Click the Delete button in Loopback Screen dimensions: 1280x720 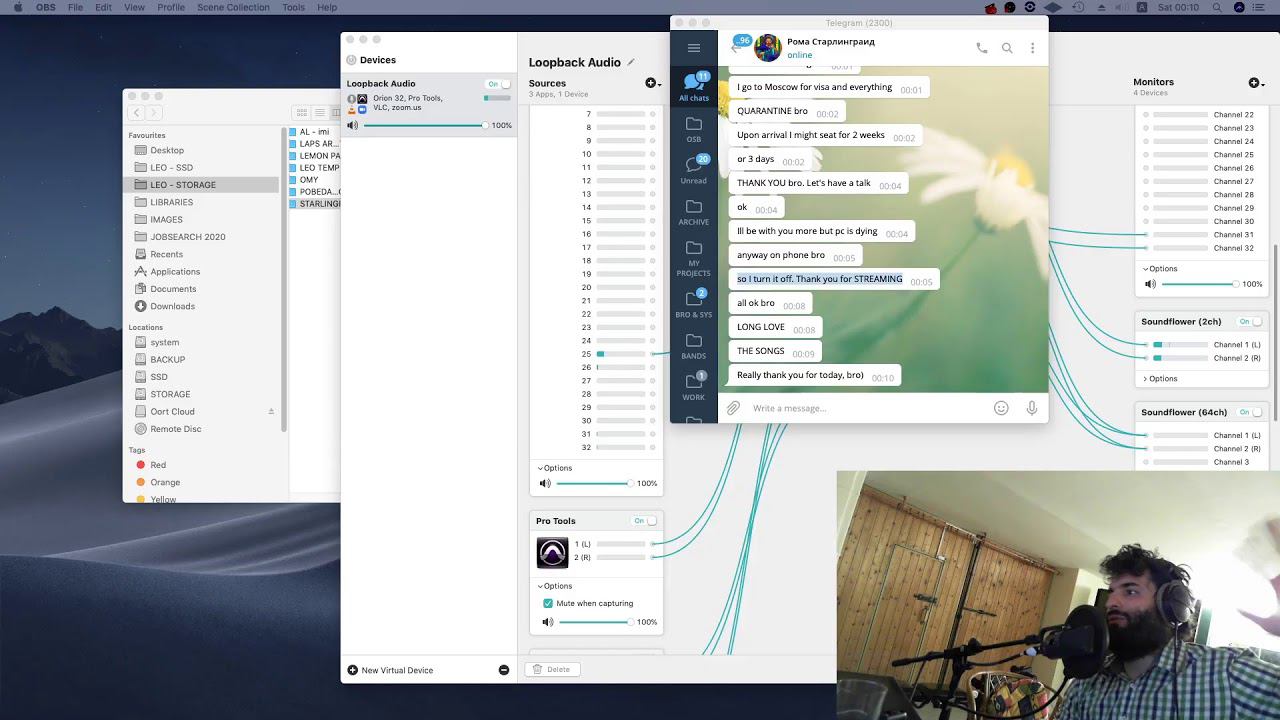(552, 670)
